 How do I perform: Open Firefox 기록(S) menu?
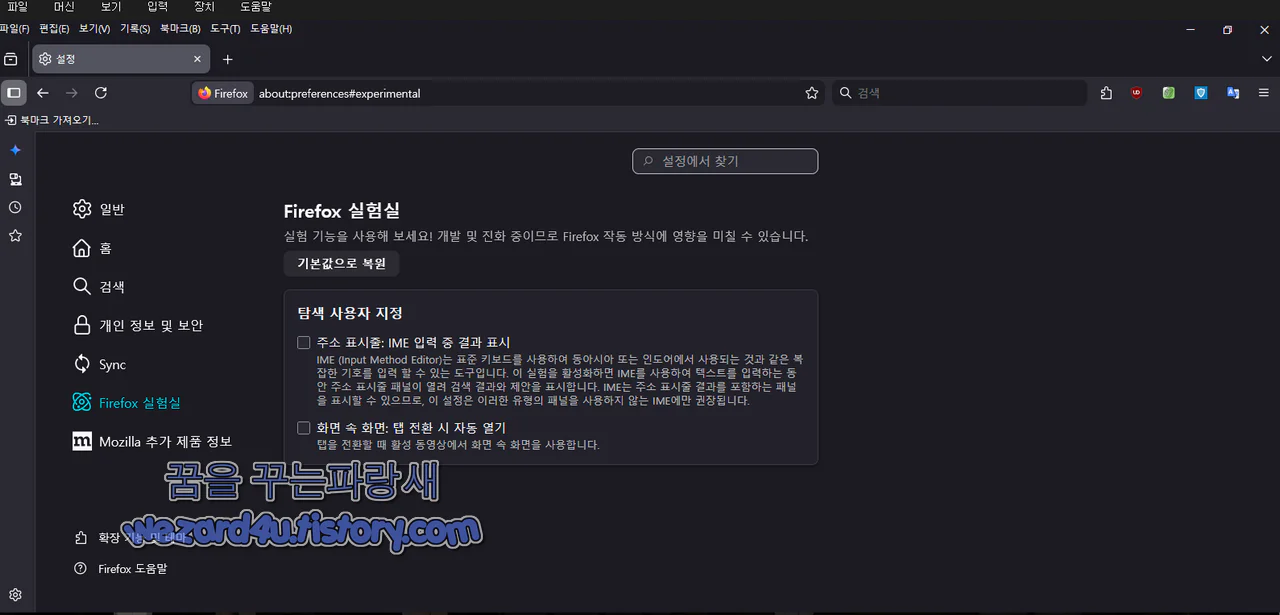[135, 29]
